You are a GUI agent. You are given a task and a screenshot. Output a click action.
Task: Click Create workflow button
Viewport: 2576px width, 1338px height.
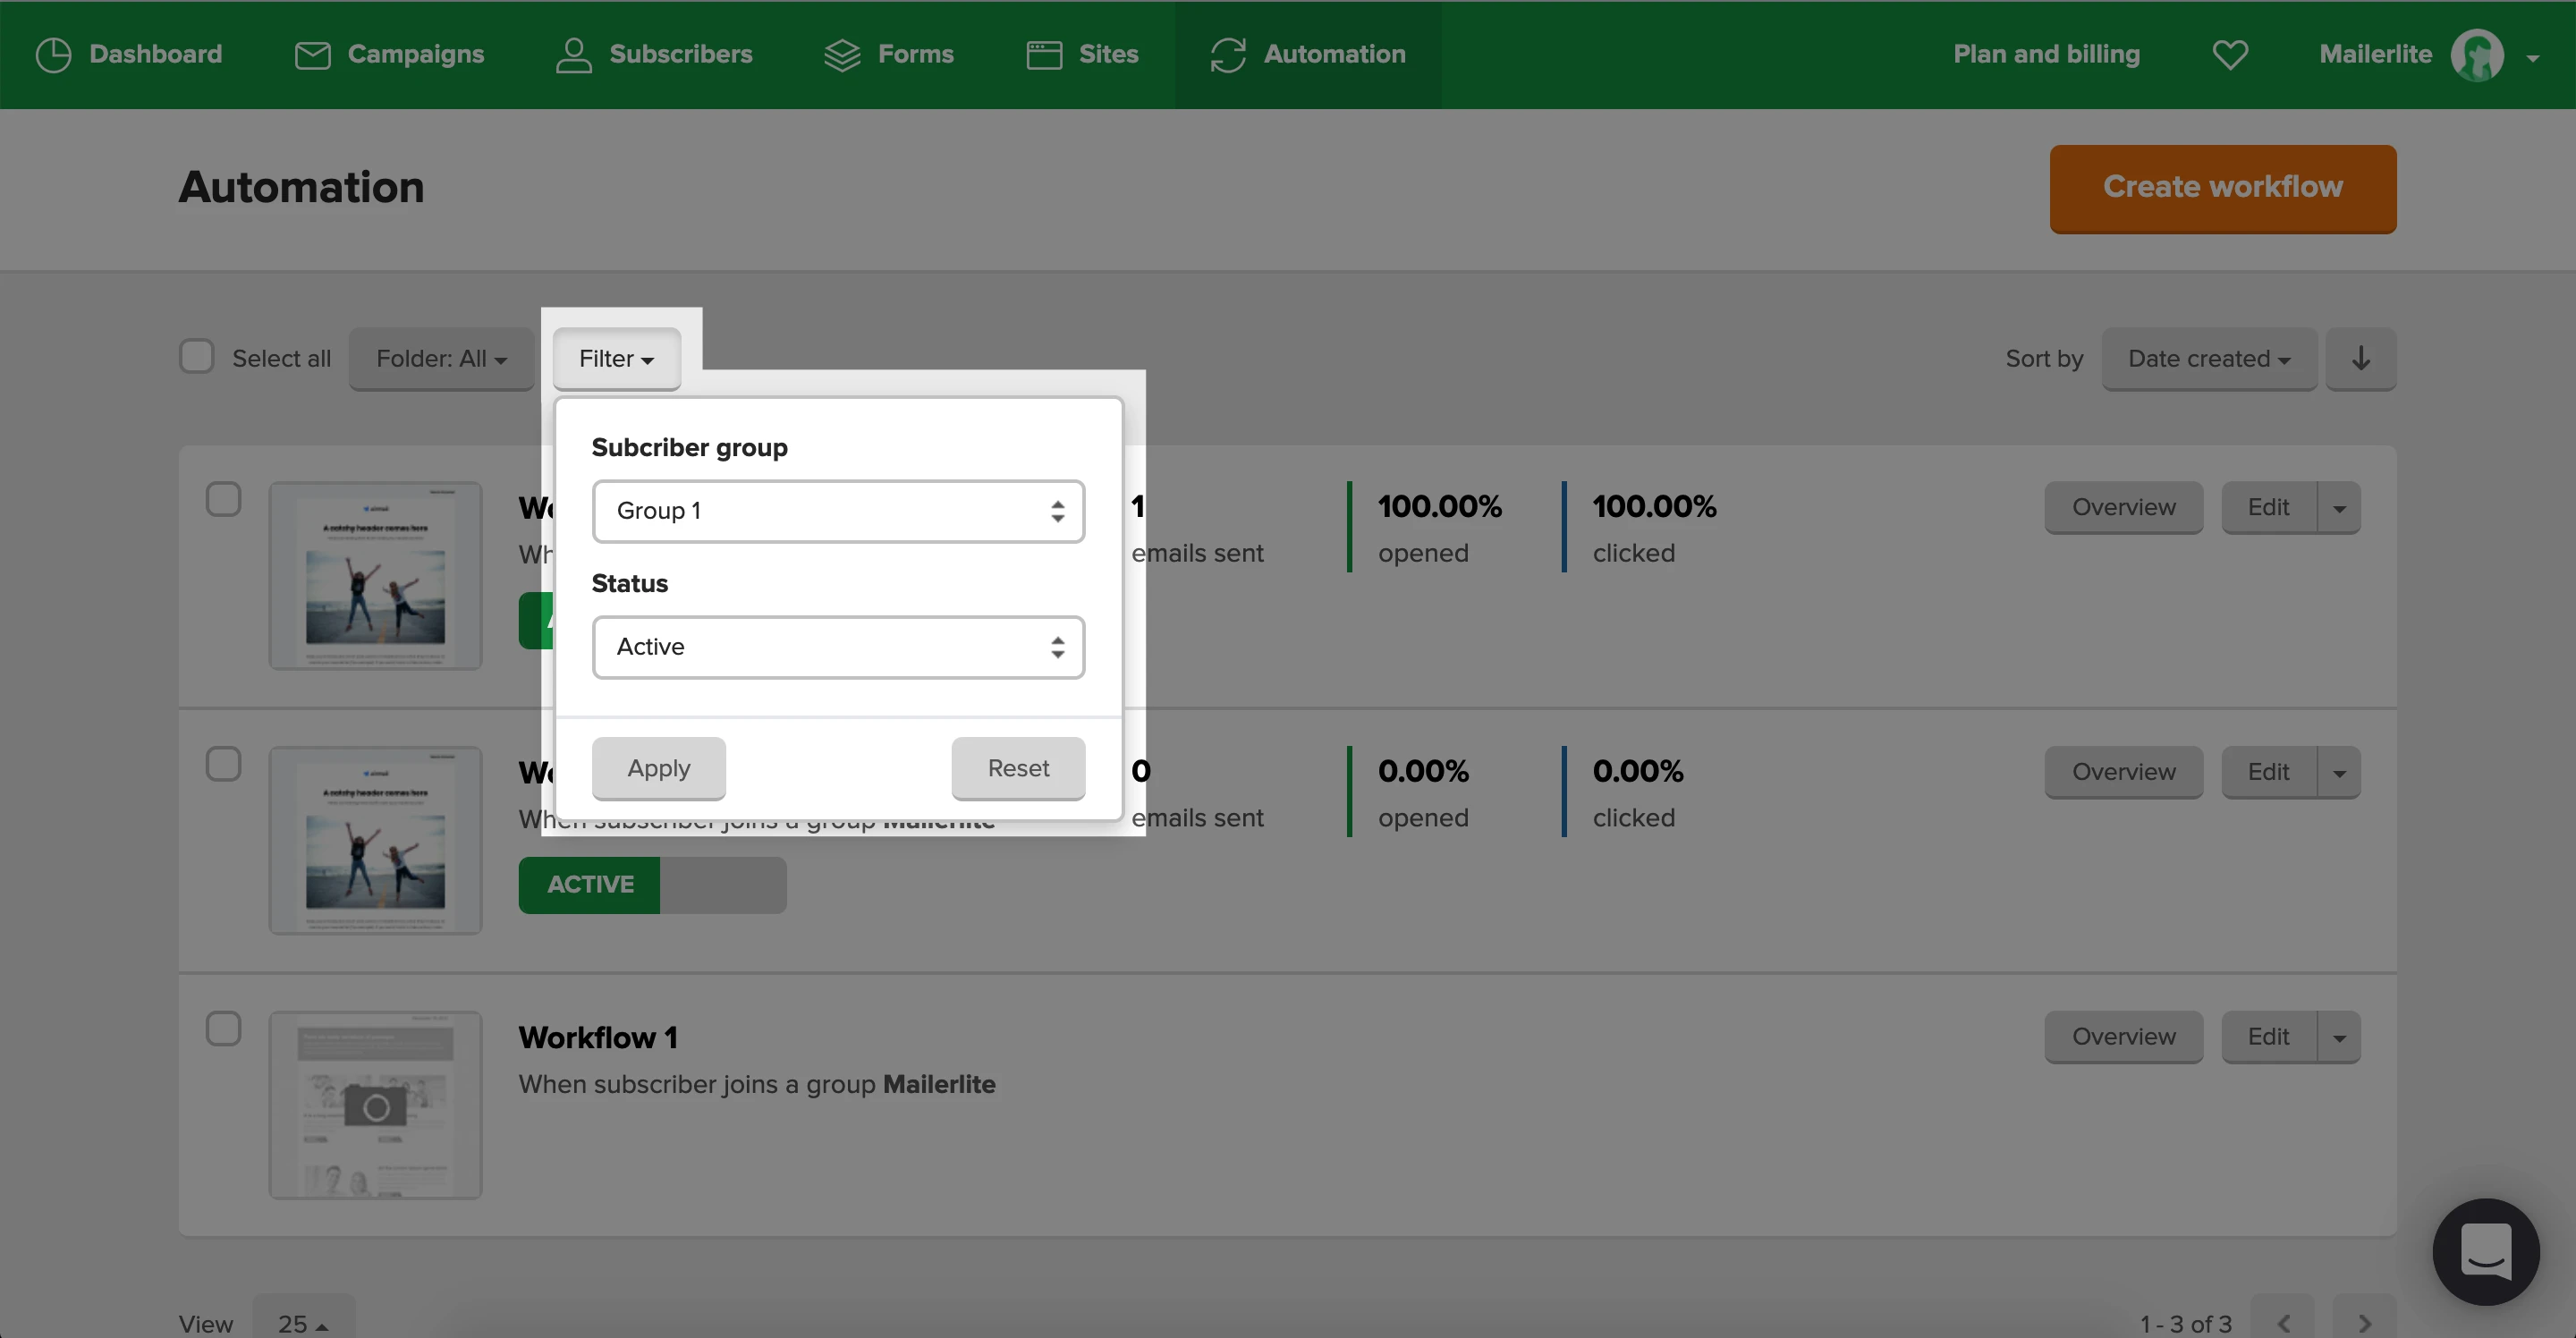(2222, 189)
